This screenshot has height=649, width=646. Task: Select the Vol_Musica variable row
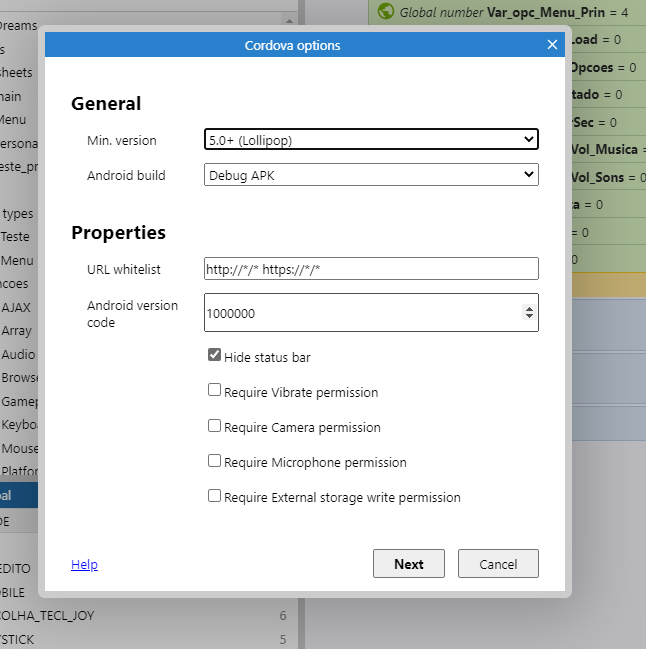point(609,149)
